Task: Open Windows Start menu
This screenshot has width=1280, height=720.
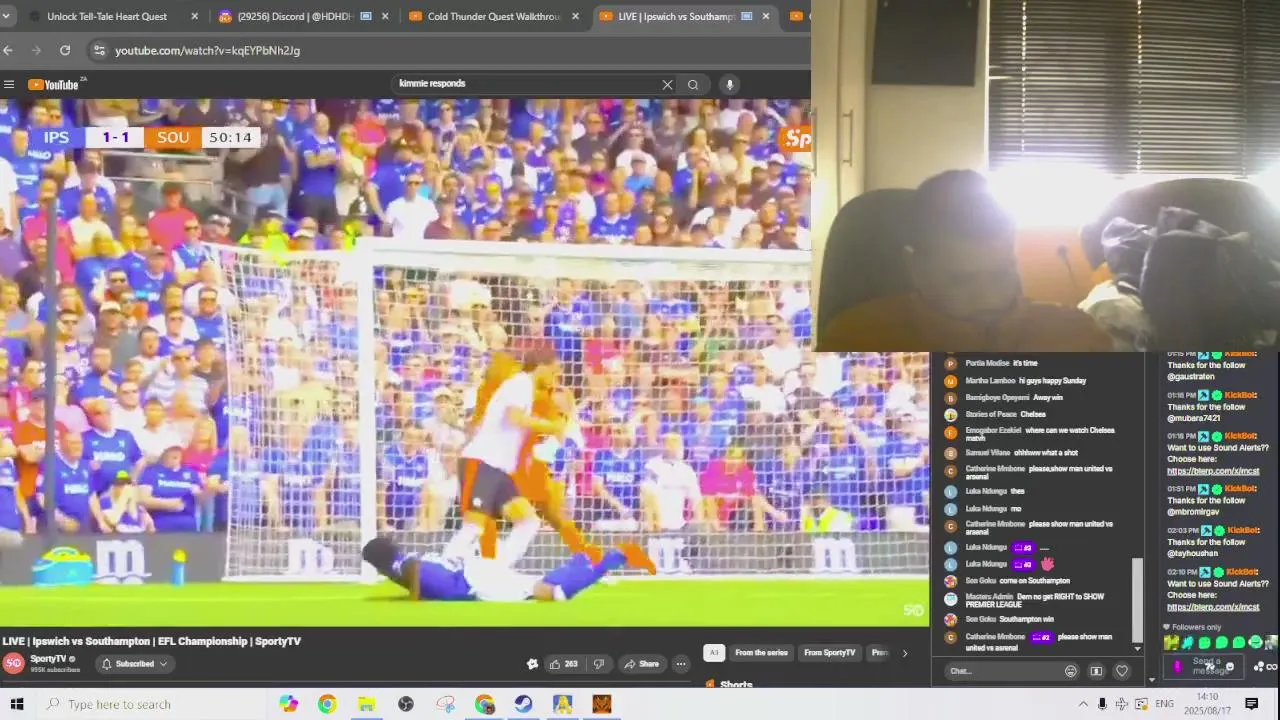Action: click(16, 704)
